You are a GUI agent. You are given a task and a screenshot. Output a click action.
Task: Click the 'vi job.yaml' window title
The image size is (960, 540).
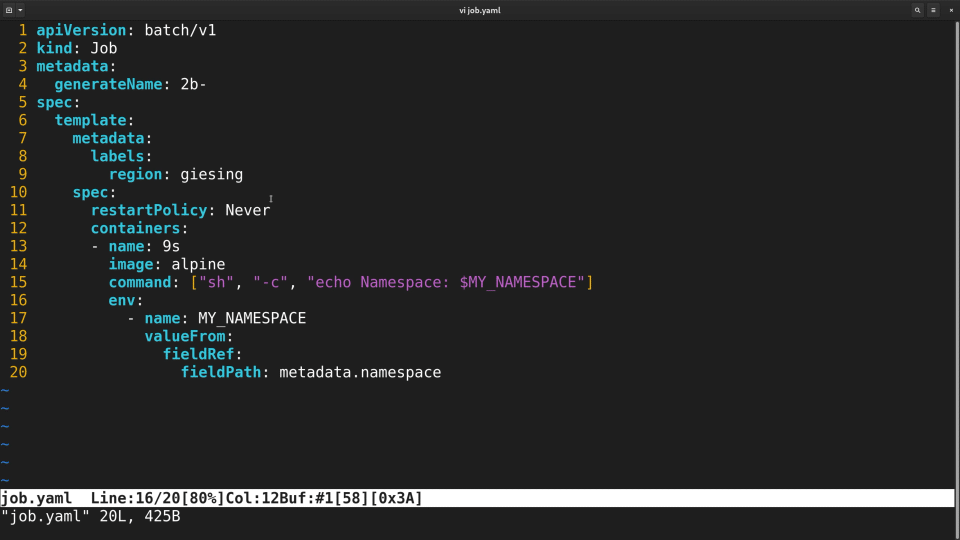pos(480,10)
